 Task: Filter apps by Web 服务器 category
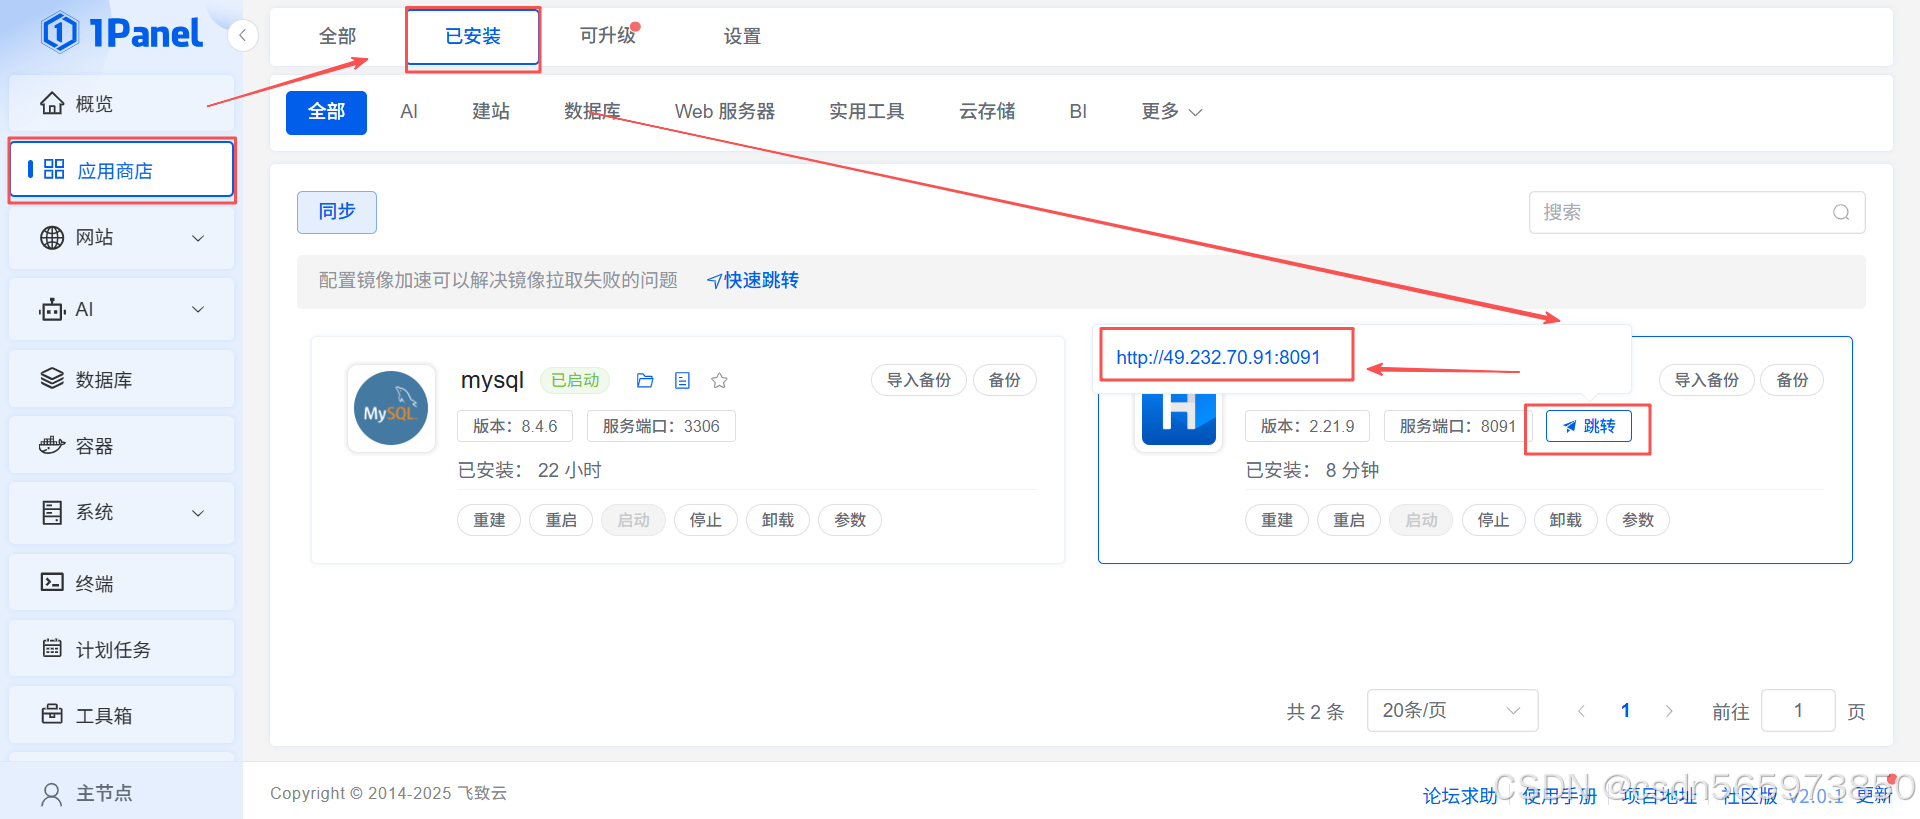click(725, 112)
